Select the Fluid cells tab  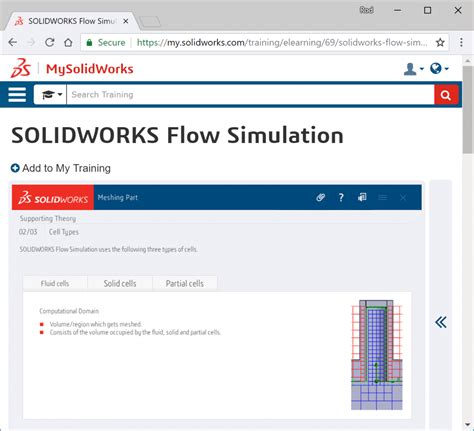(55, 284)
